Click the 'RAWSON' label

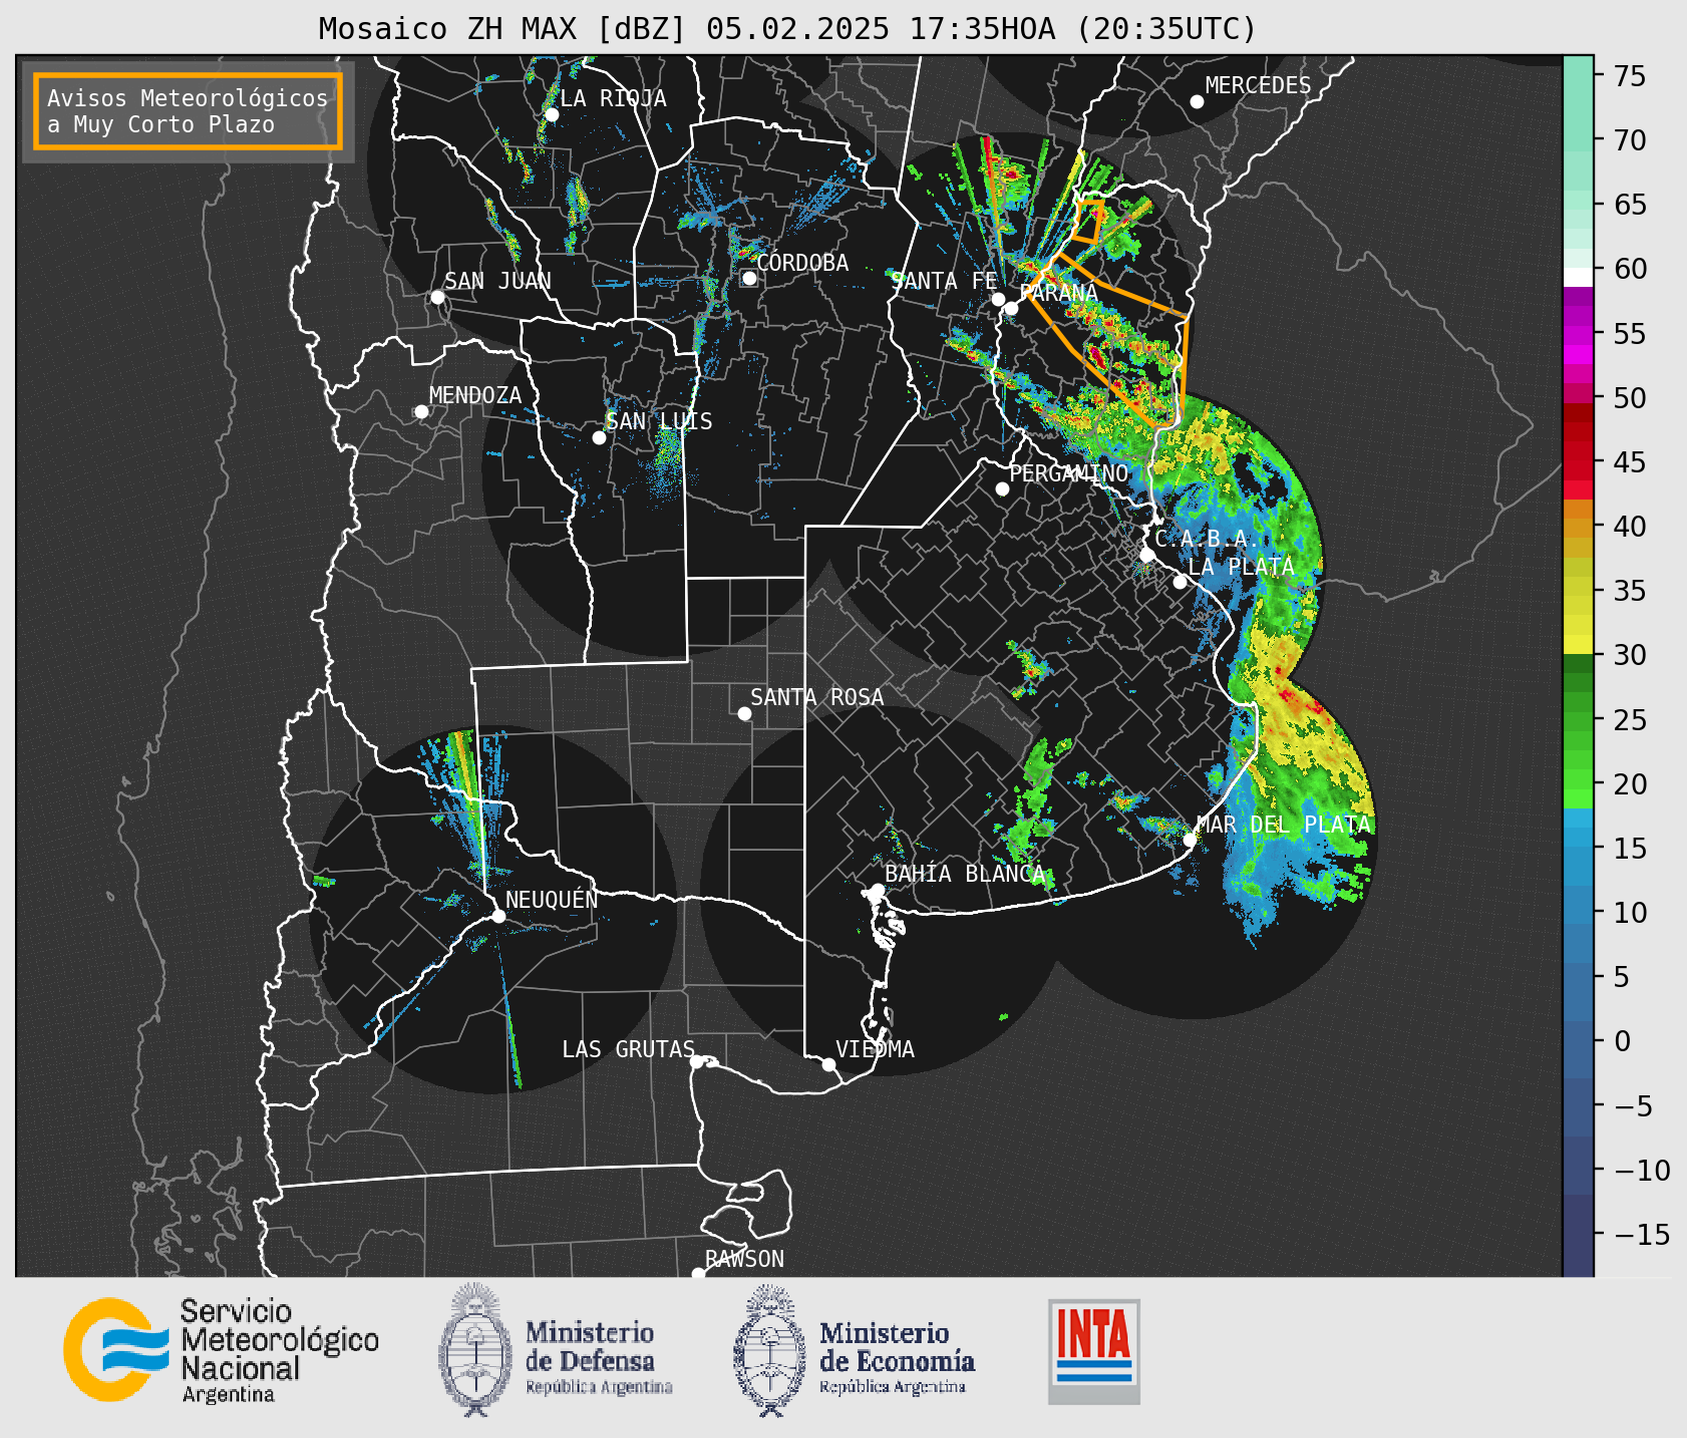pyautogui.click(x=745, y=1259)
